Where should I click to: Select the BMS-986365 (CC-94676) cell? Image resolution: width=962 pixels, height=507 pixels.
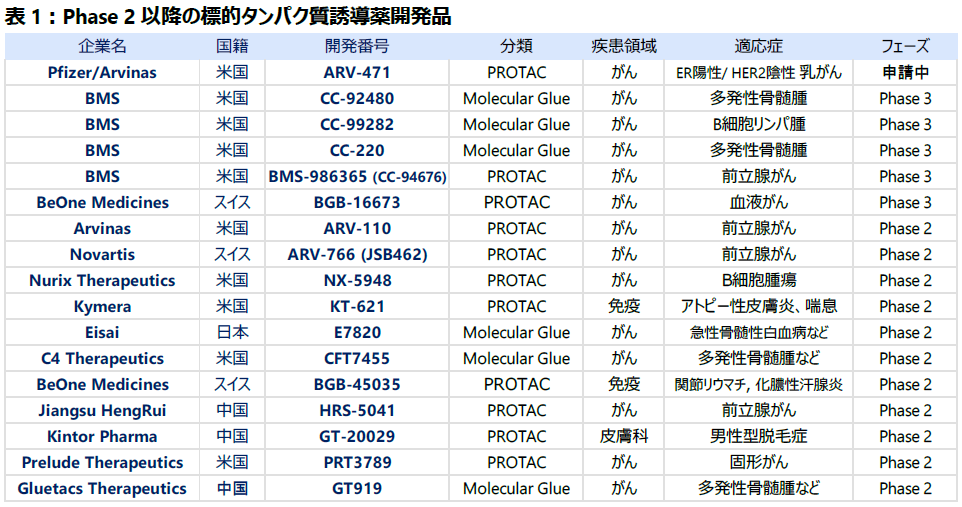[357, 177]
